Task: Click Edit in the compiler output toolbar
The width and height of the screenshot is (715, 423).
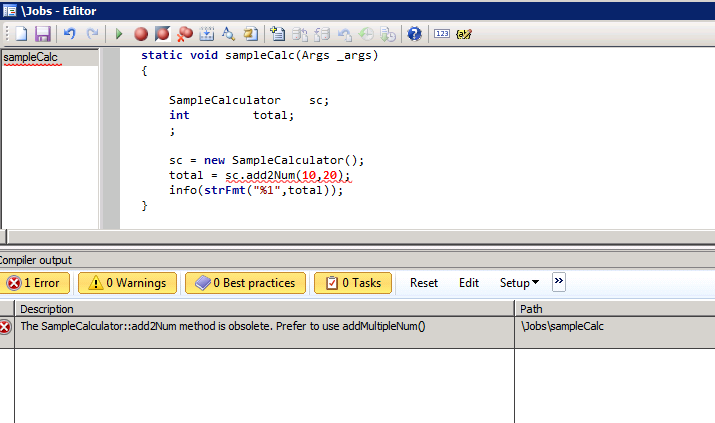Action: [469, 283]
